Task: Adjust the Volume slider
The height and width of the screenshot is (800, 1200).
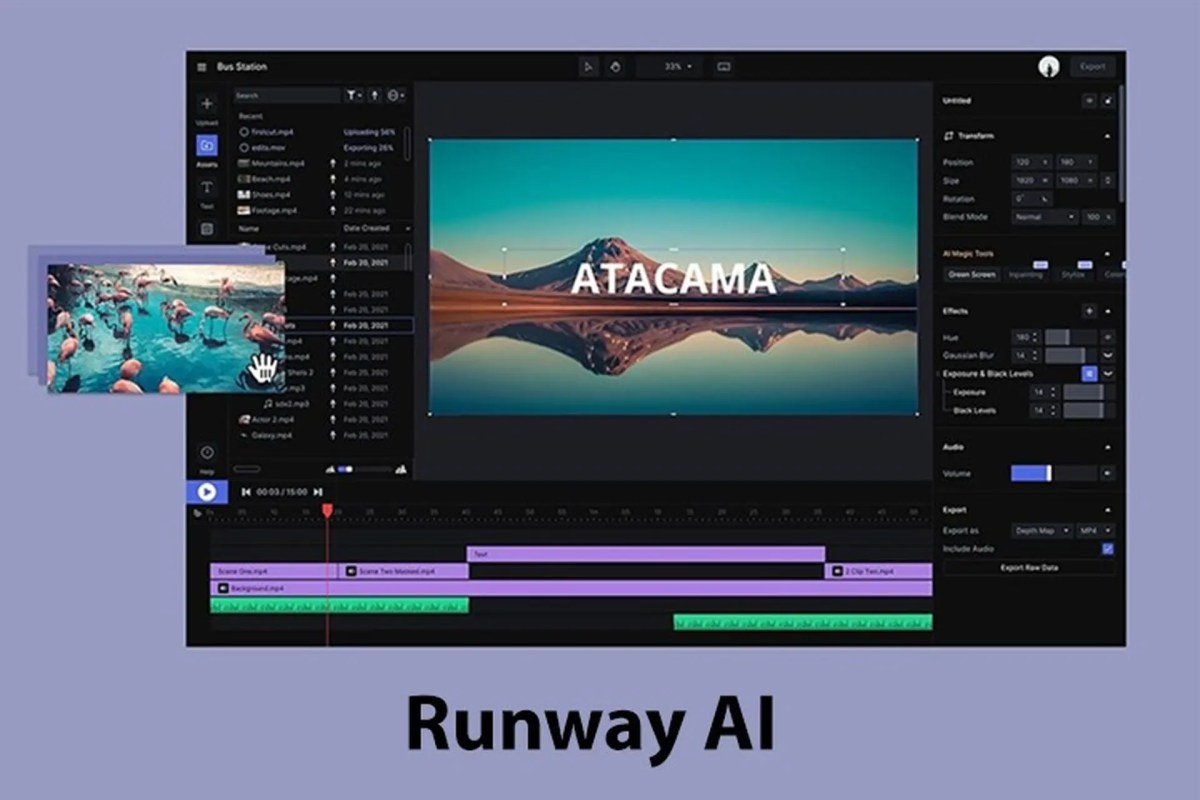Action: (x=1053, y=474)
